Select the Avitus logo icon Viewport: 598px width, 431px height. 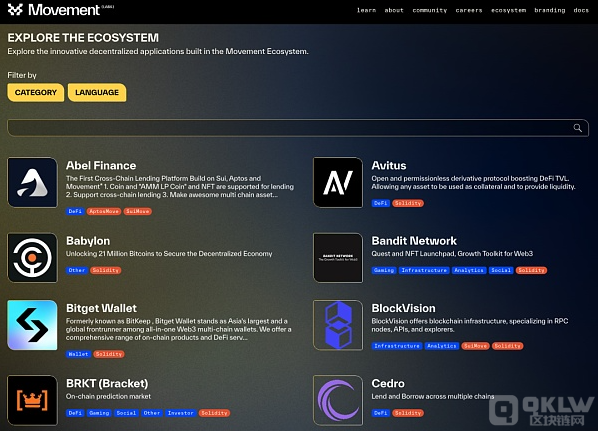click(338, 182)
